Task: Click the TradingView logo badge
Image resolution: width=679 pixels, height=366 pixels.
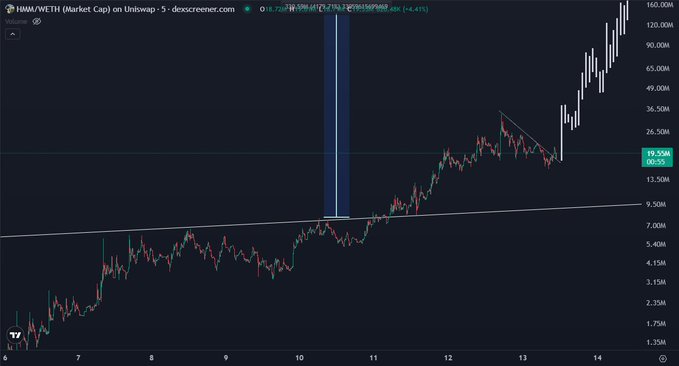Action: tap(15, 335)
